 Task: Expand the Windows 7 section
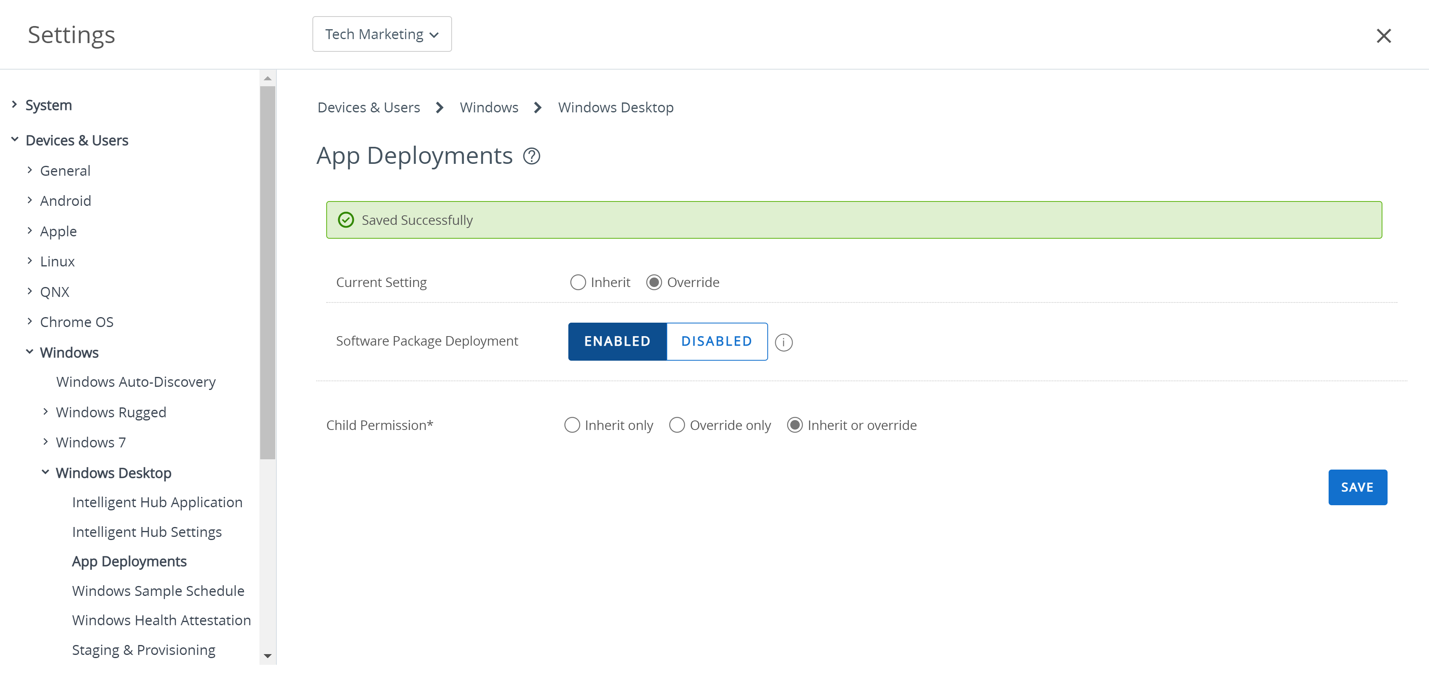[x=45, y=441]
